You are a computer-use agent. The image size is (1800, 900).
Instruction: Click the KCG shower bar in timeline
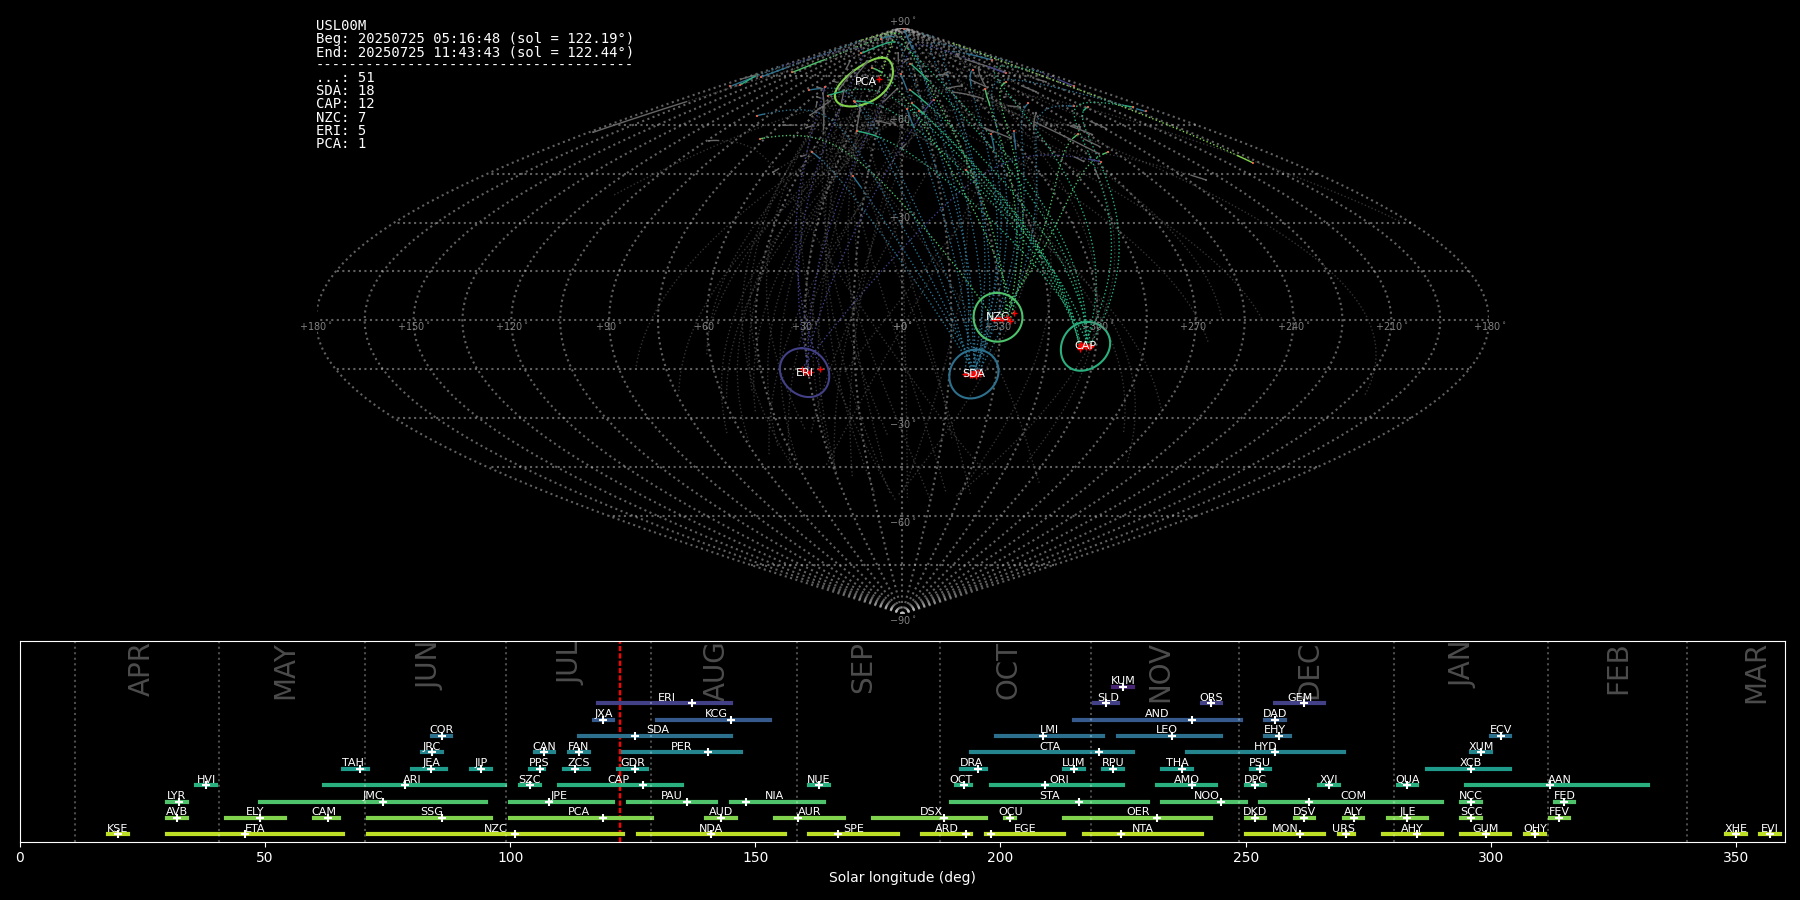(713, 720)
